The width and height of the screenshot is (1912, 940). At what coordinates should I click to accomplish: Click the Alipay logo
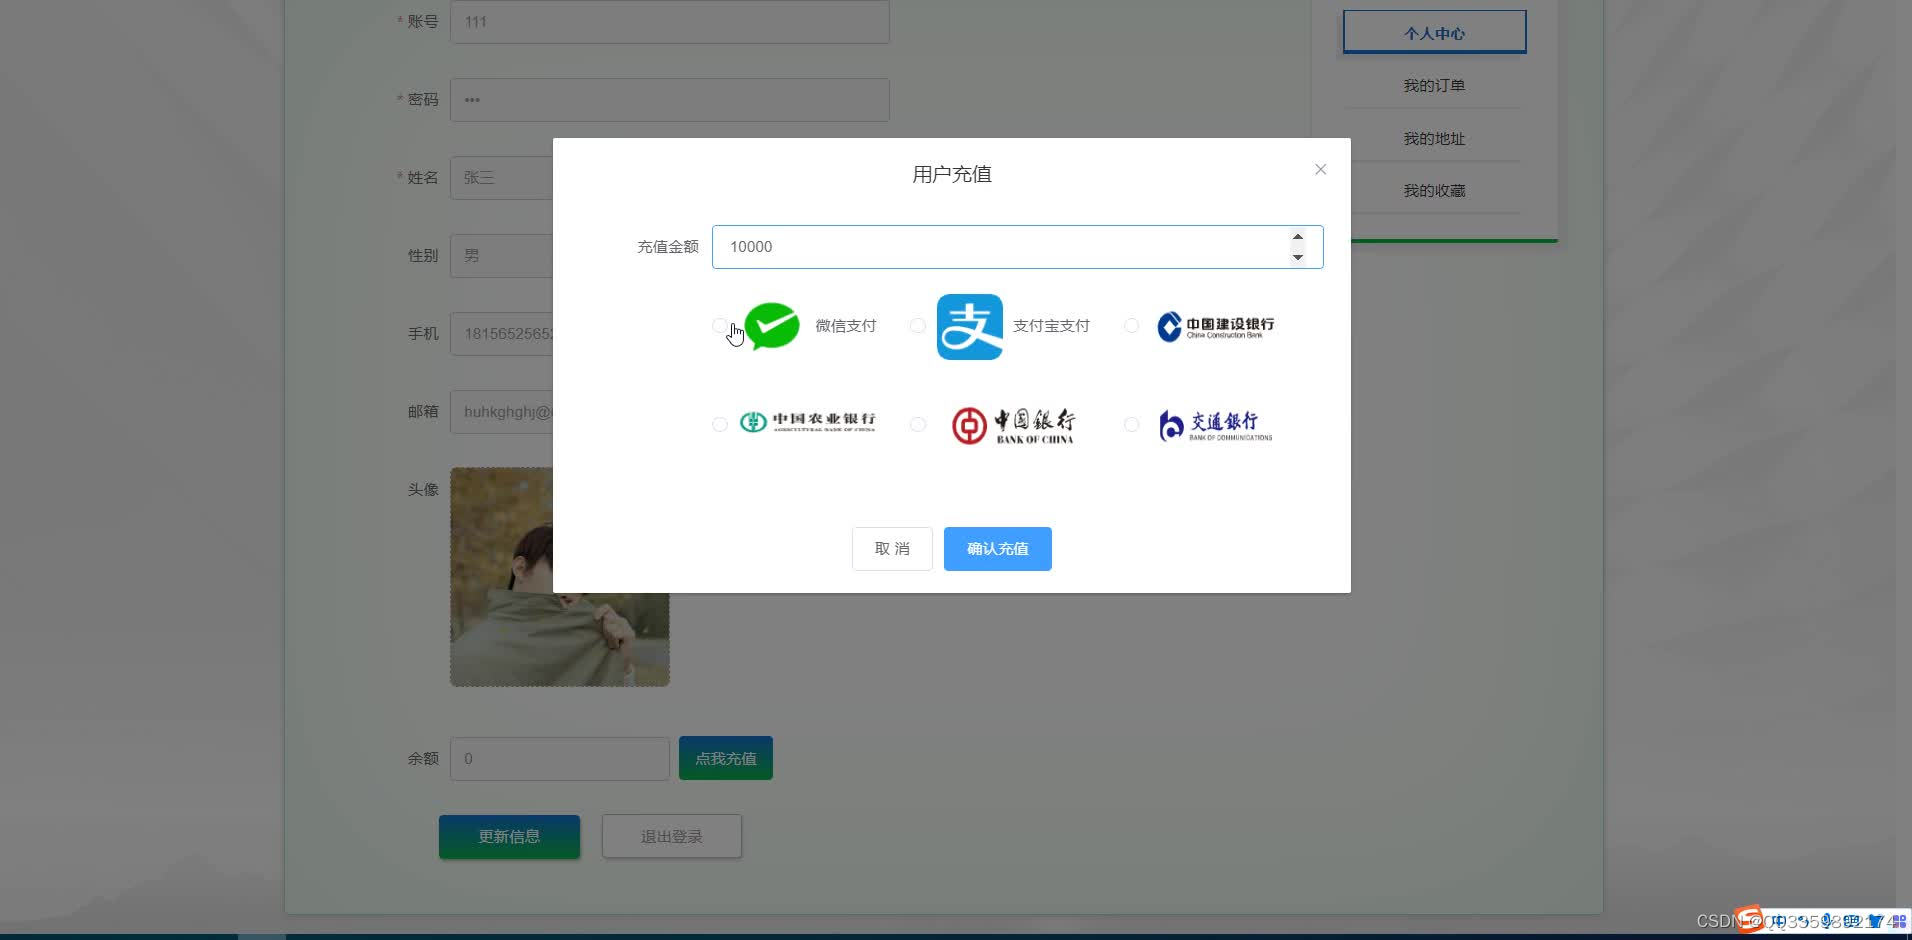970,326
